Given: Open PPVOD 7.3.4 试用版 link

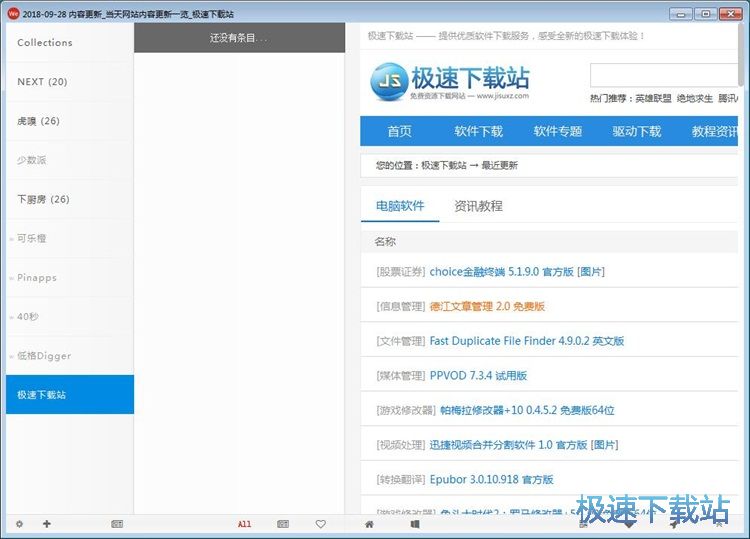Looking at the screenshot, I should (x=478, y=375).
